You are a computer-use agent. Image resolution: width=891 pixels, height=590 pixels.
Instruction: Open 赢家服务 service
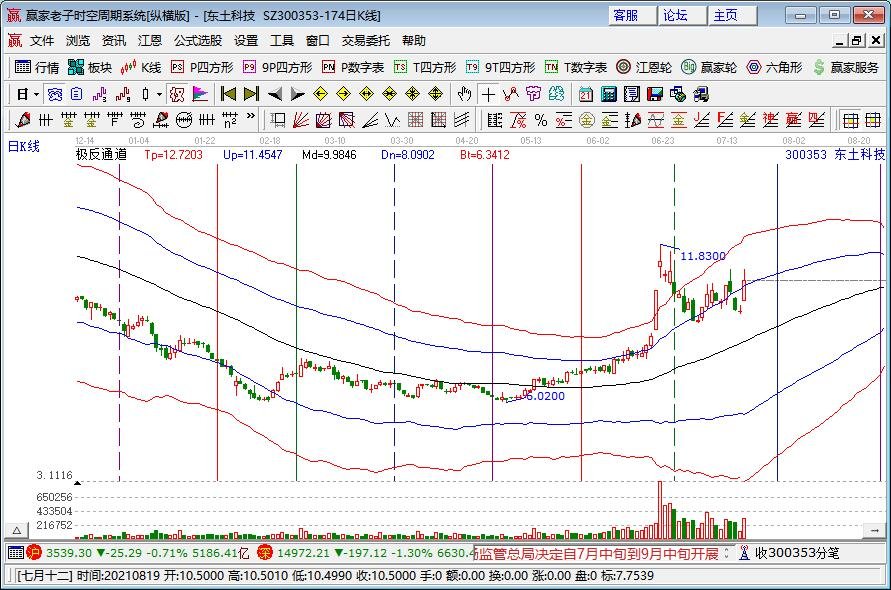tap(846, 68)
